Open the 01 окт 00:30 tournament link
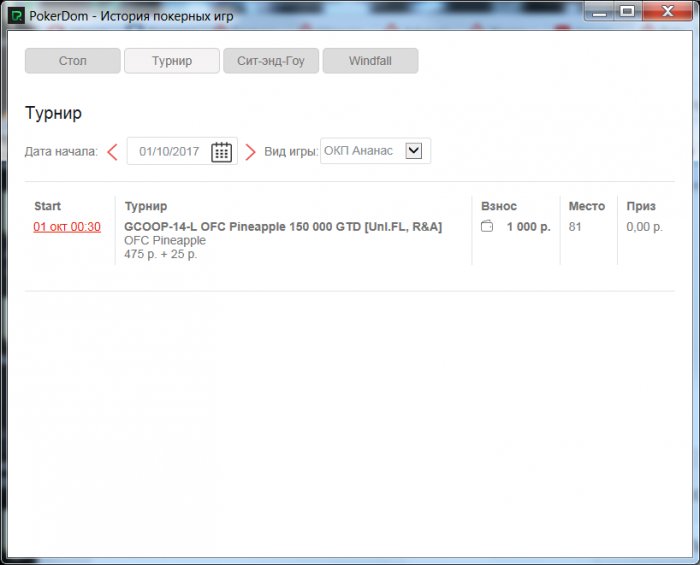This screenshot has width=700, height=565. (x=67, y=227)
